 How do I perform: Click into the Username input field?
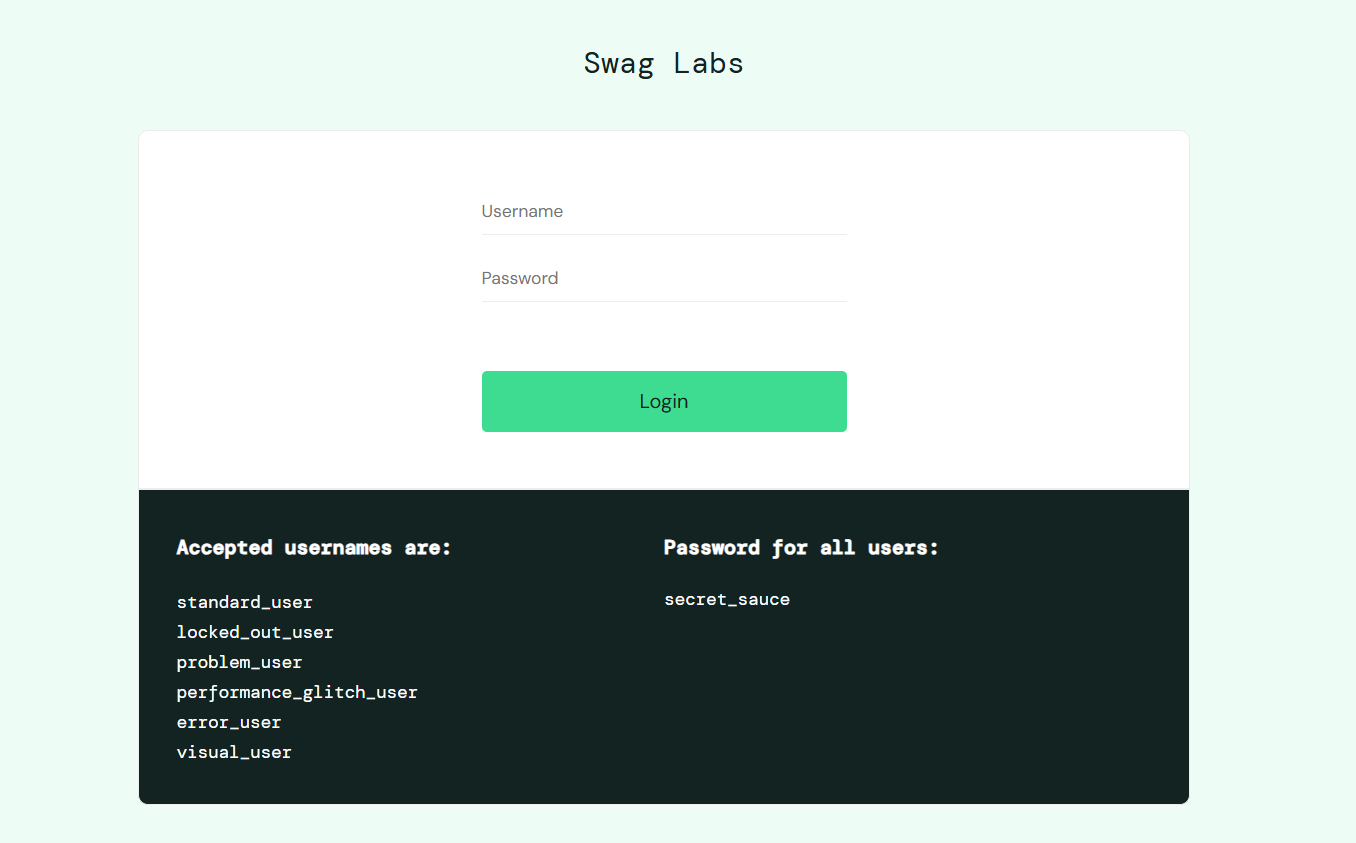[x=664, y=212]
